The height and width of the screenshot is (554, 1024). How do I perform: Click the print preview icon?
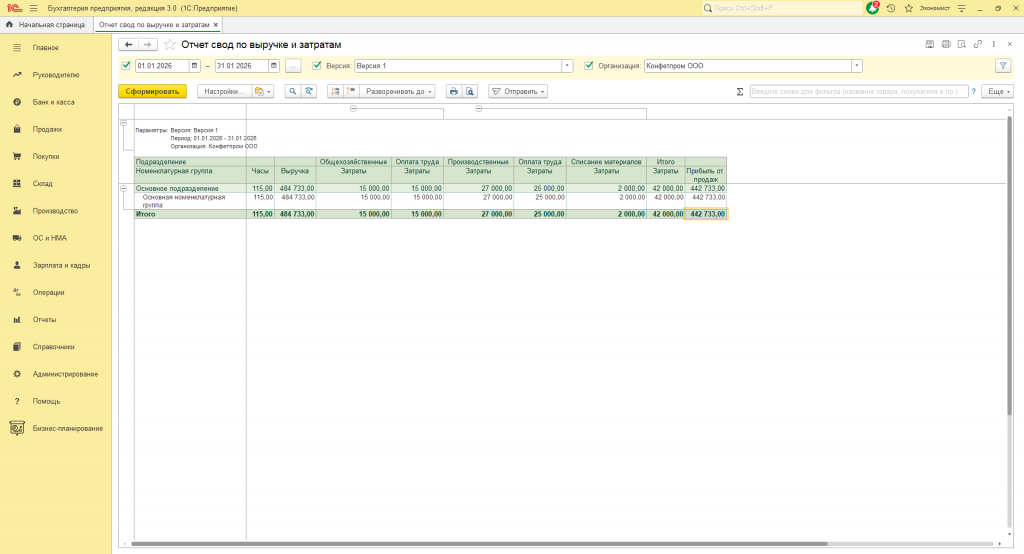point(469,91)
